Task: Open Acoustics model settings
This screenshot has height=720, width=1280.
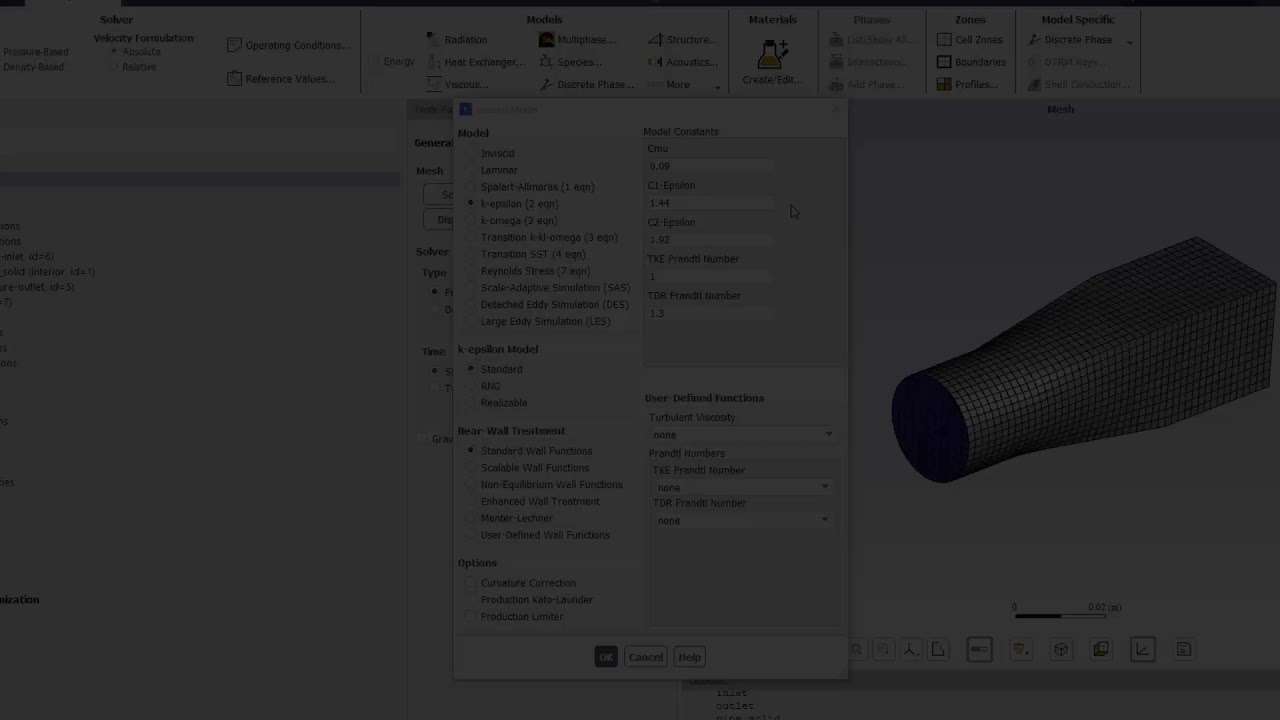Action: pyautogui.click(x=683, y=62)
